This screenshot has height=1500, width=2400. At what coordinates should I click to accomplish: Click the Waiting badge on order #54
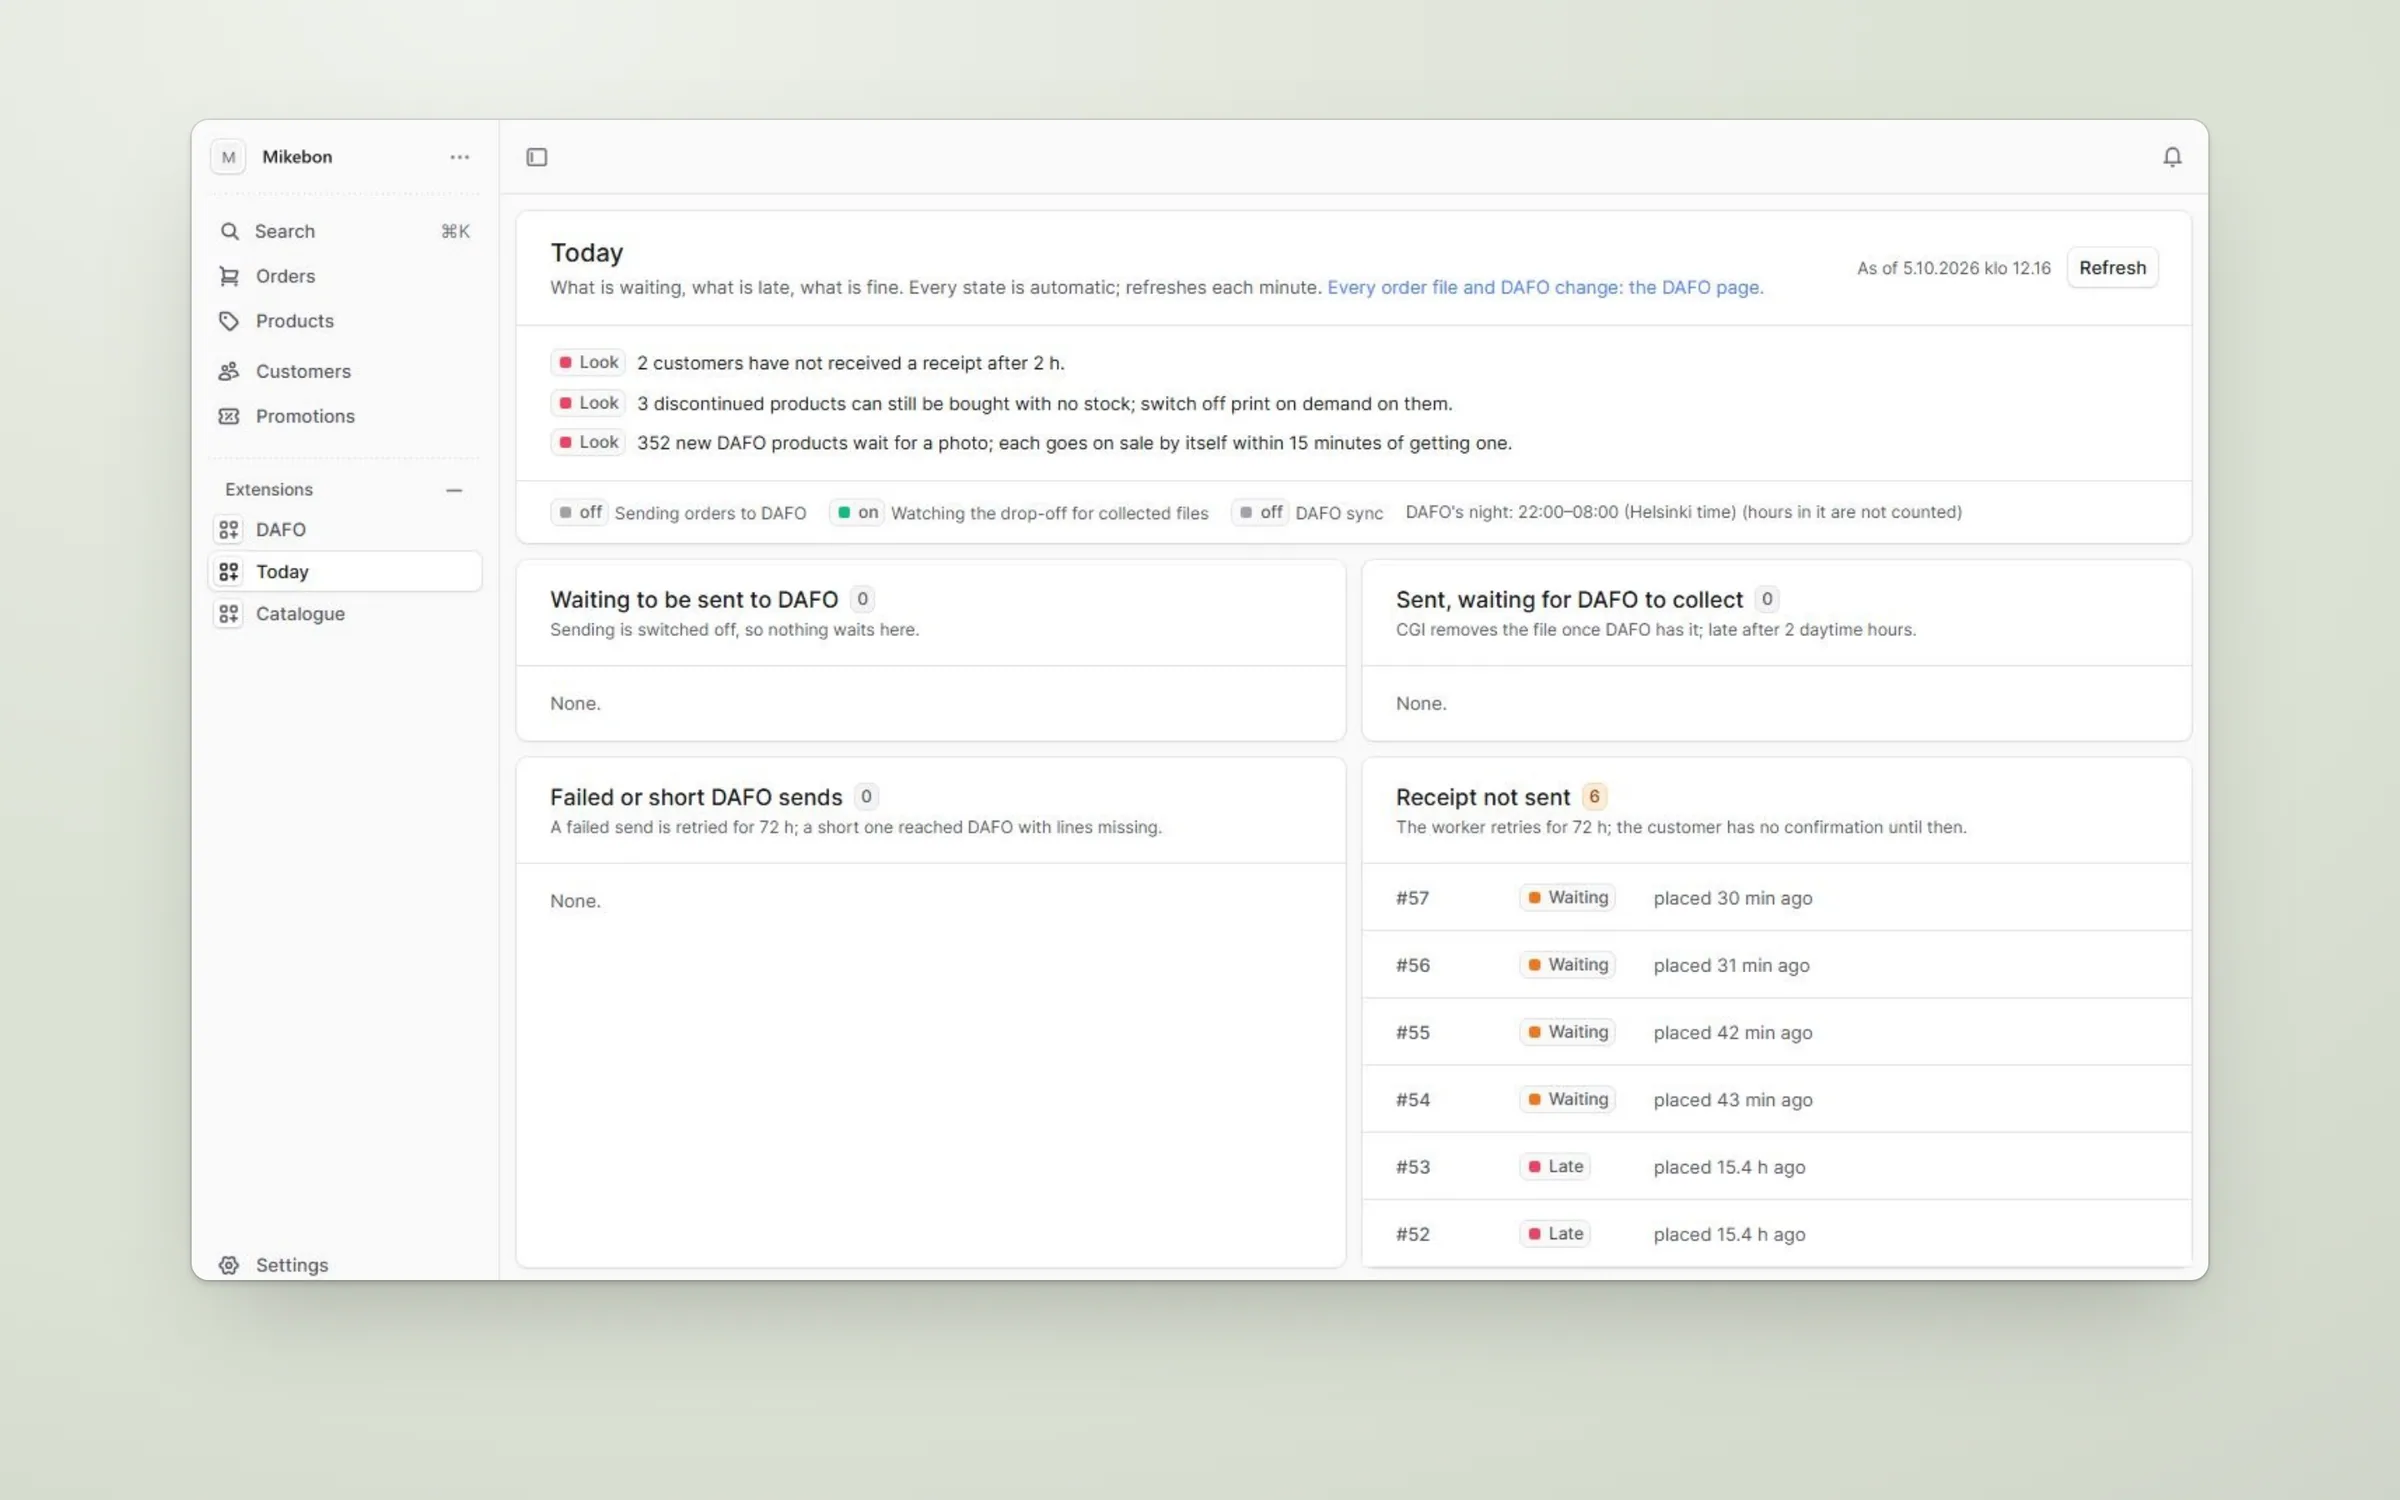[x=1567, y=1099]
